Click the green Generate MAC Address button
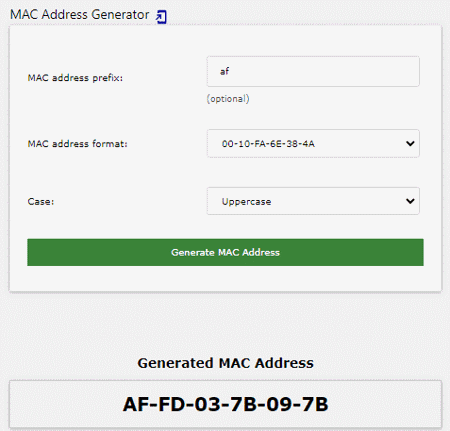450x431 pixels. 225,252
